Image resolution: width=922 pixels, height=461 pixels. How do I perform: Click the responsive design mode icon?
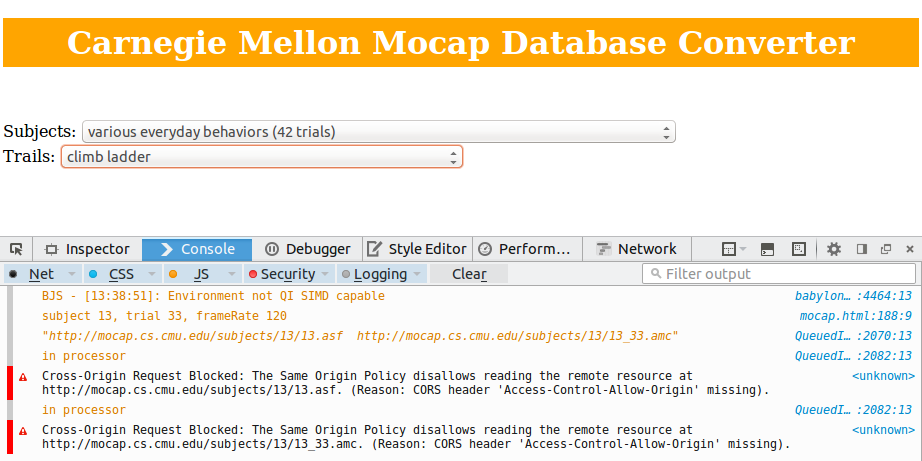pyautogui.click(x=799, y=249)
